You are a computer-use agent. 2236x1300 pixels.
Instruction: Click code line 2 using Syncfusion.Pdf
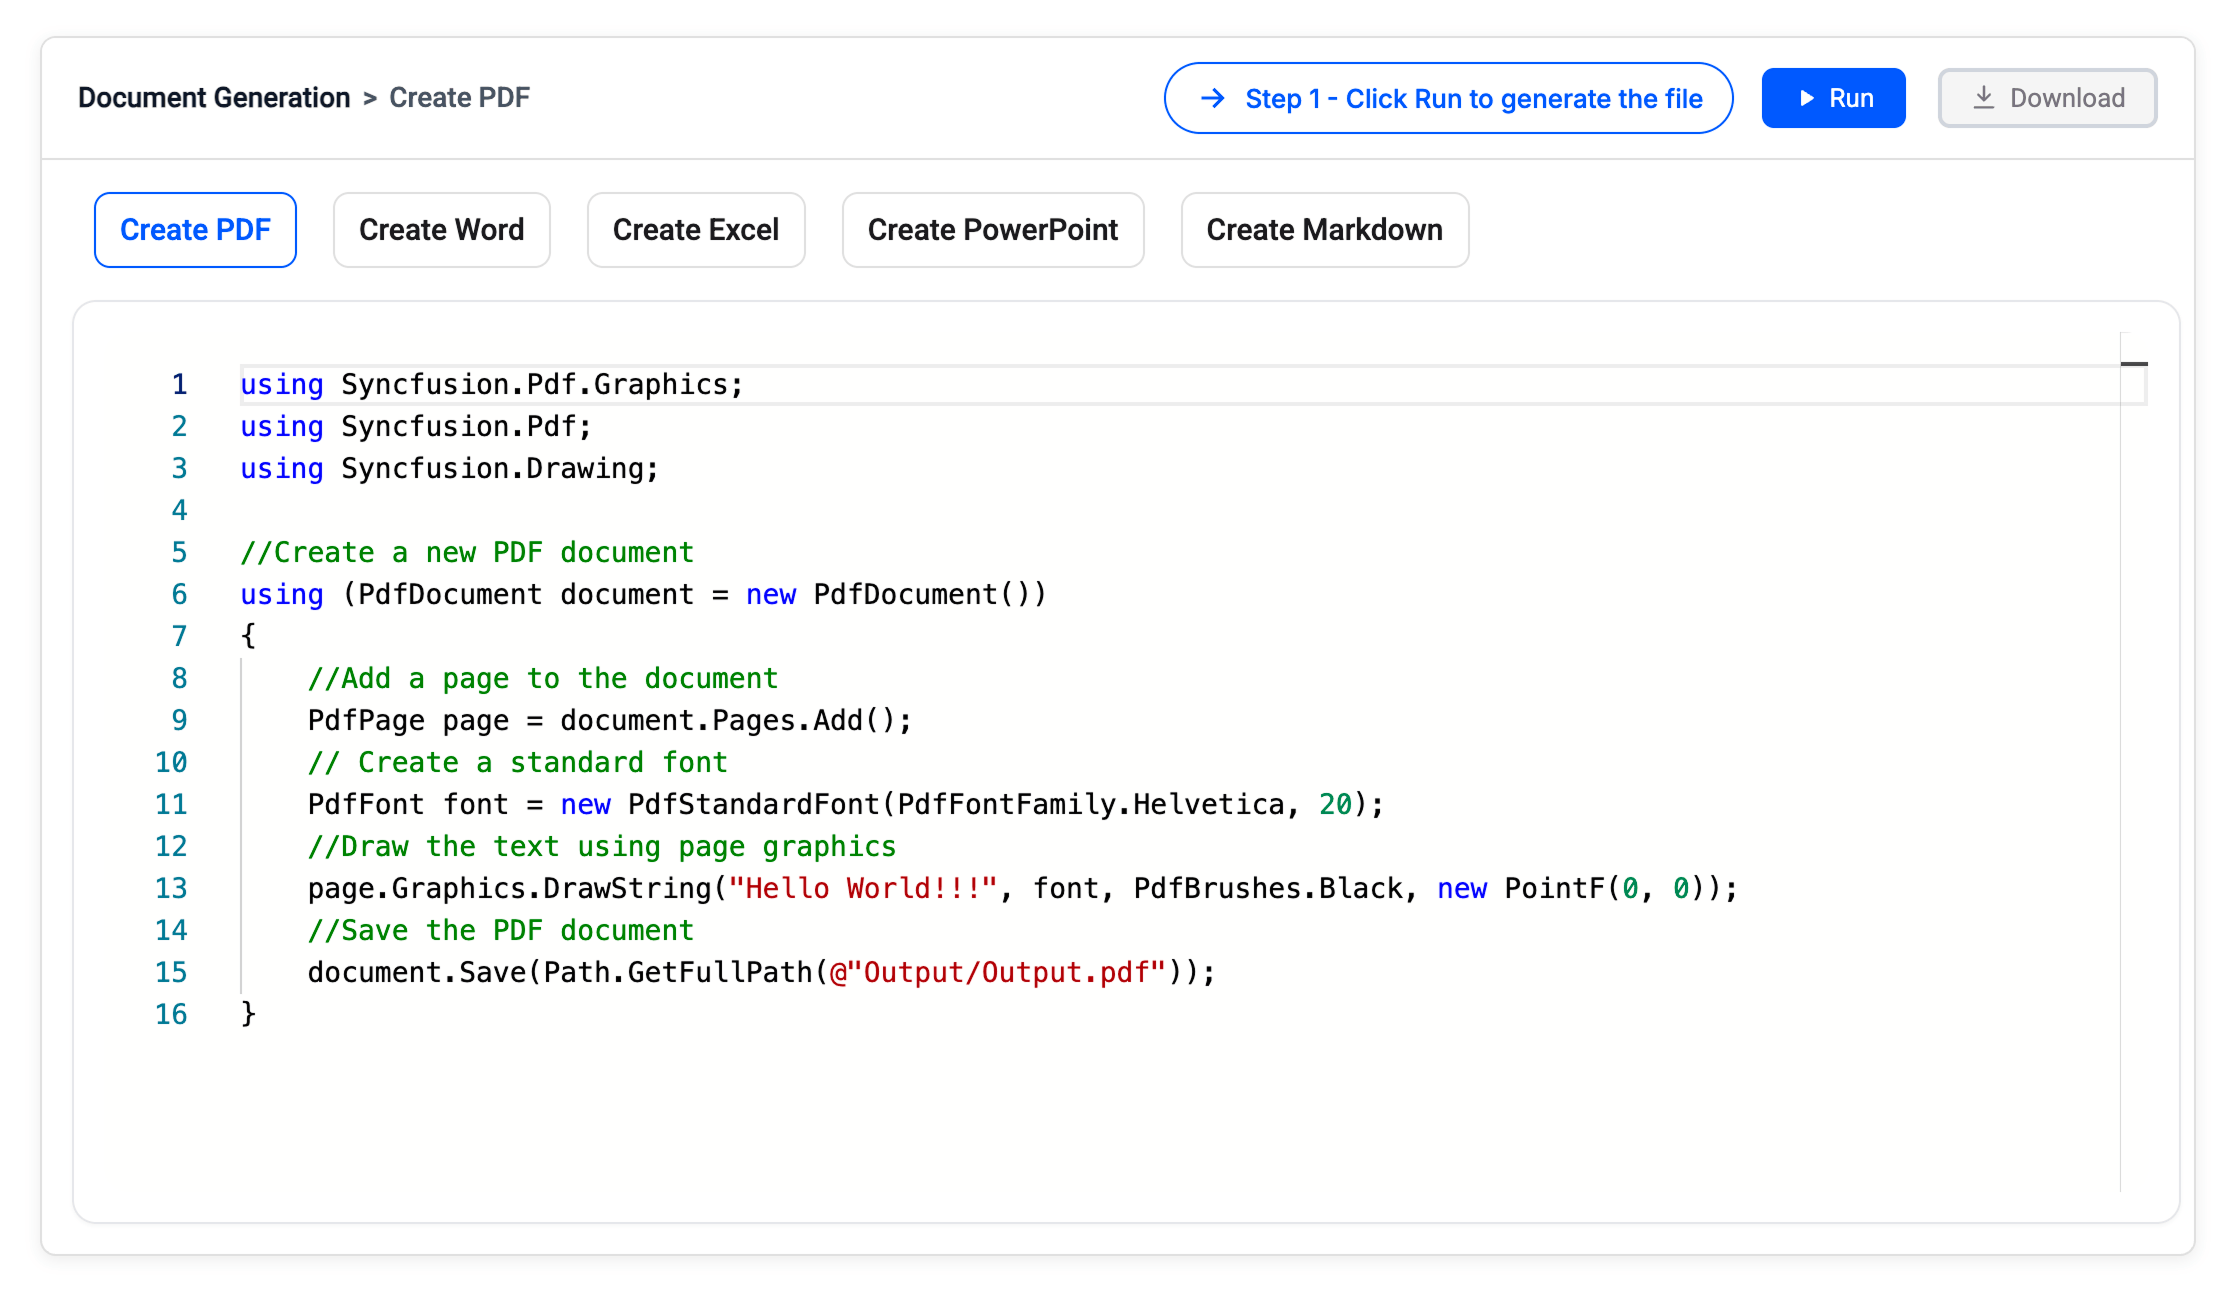coord(416,427)
